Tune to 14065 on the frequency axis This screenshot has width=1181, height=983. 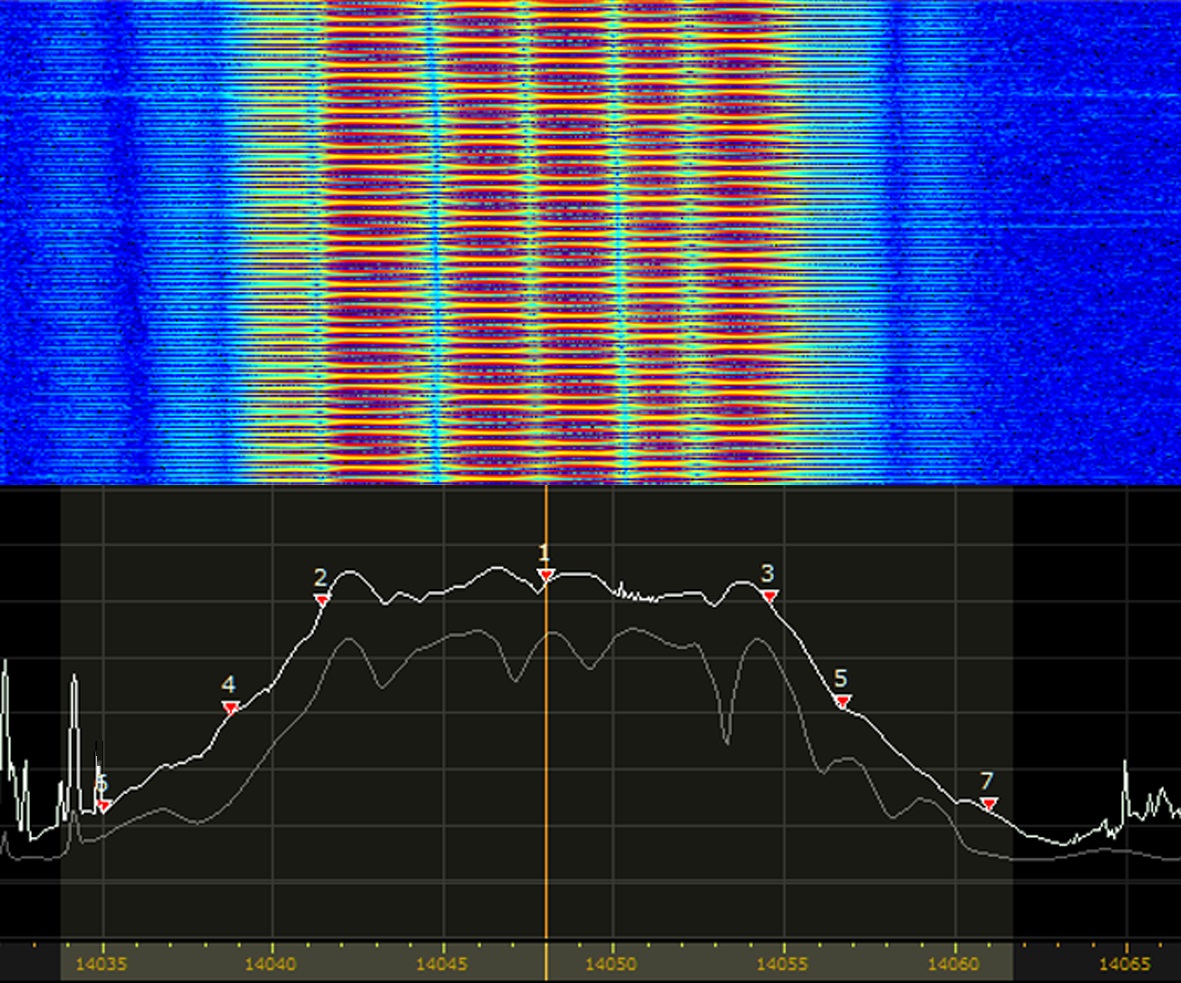pos(1126,964)
